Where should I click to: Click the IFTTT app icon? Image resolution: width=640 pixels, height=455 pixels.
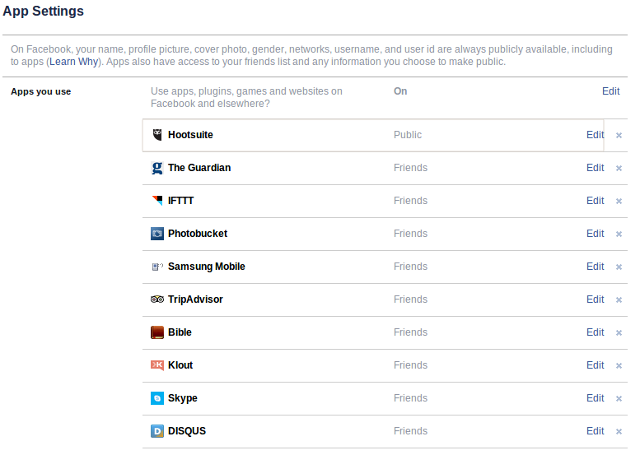tap(157, 201)
